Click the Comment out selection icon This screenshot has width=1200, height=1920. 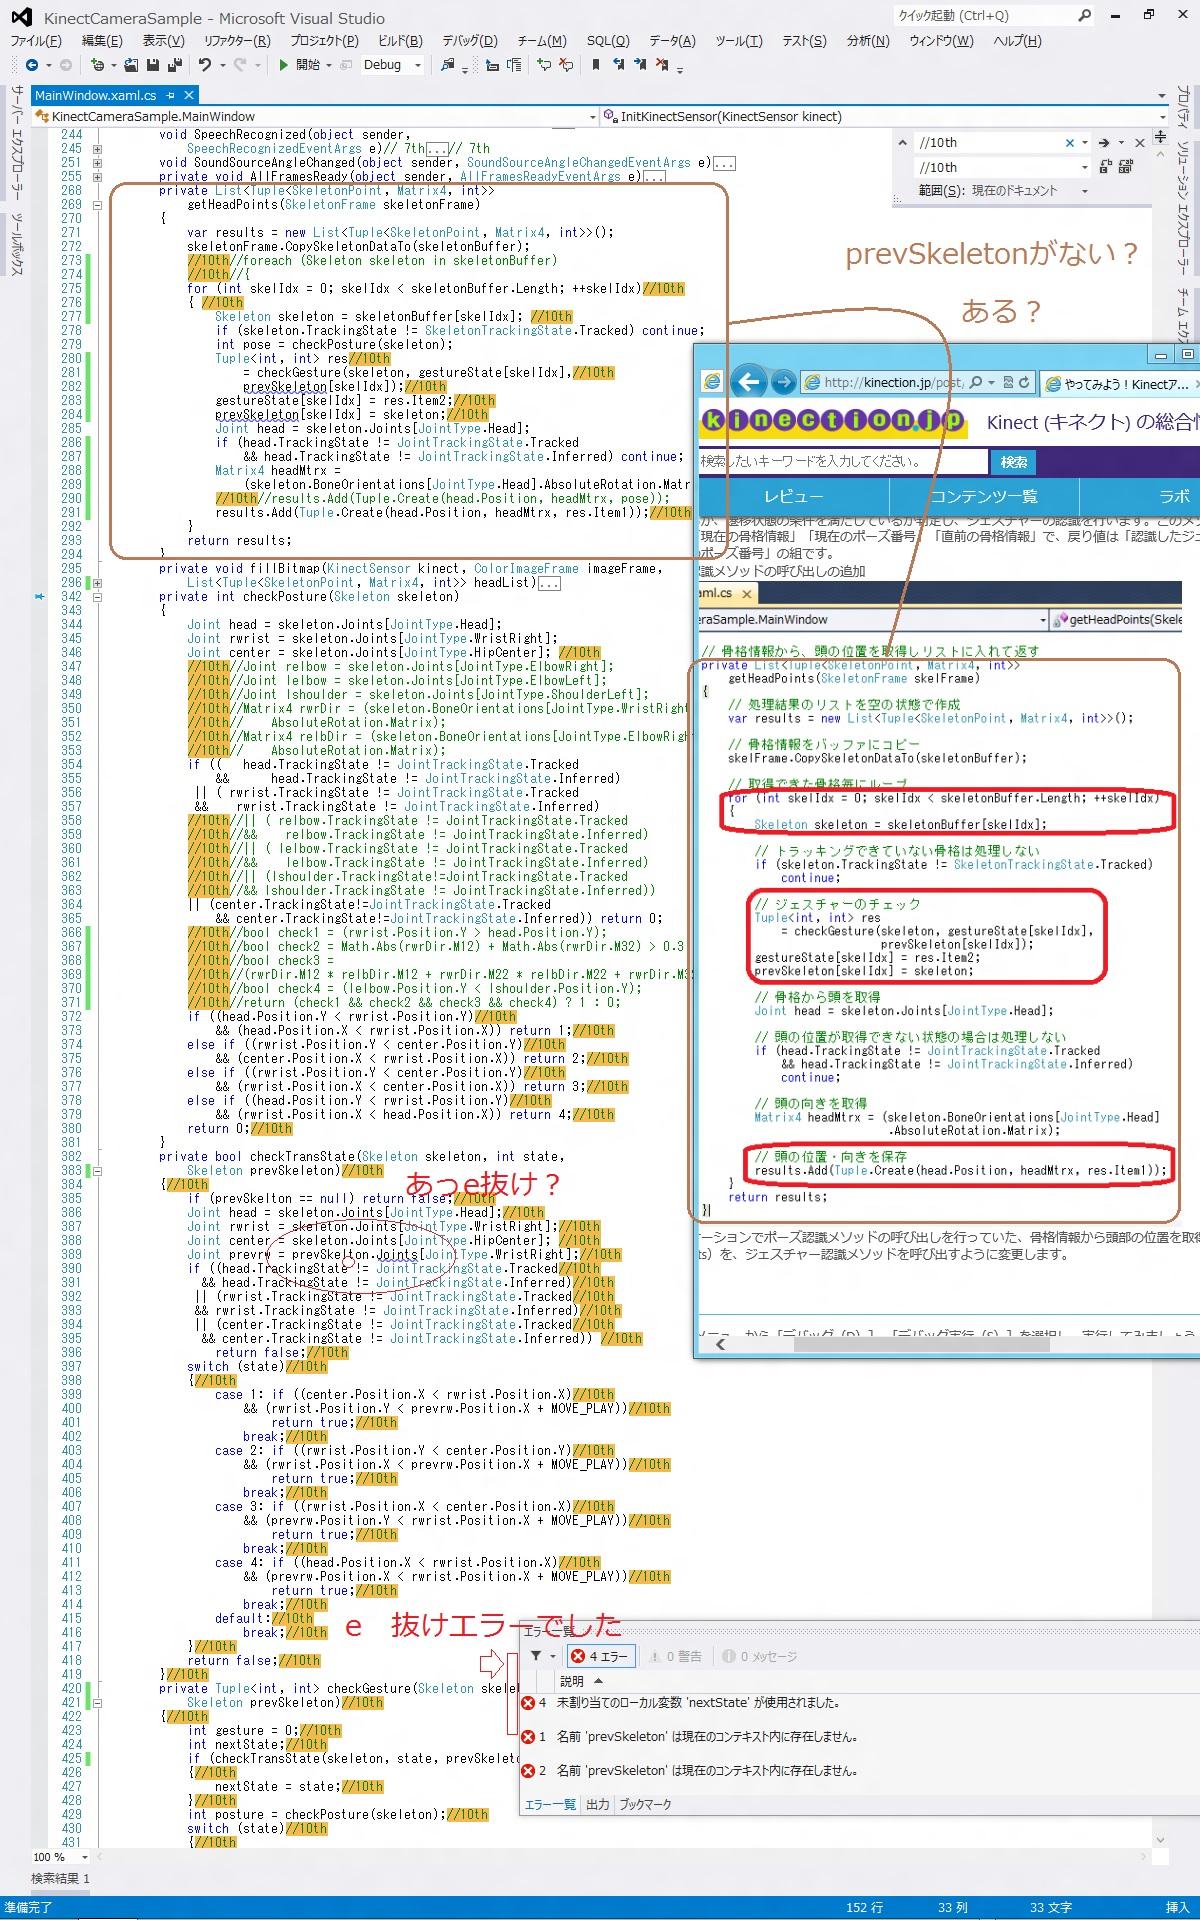544,65
